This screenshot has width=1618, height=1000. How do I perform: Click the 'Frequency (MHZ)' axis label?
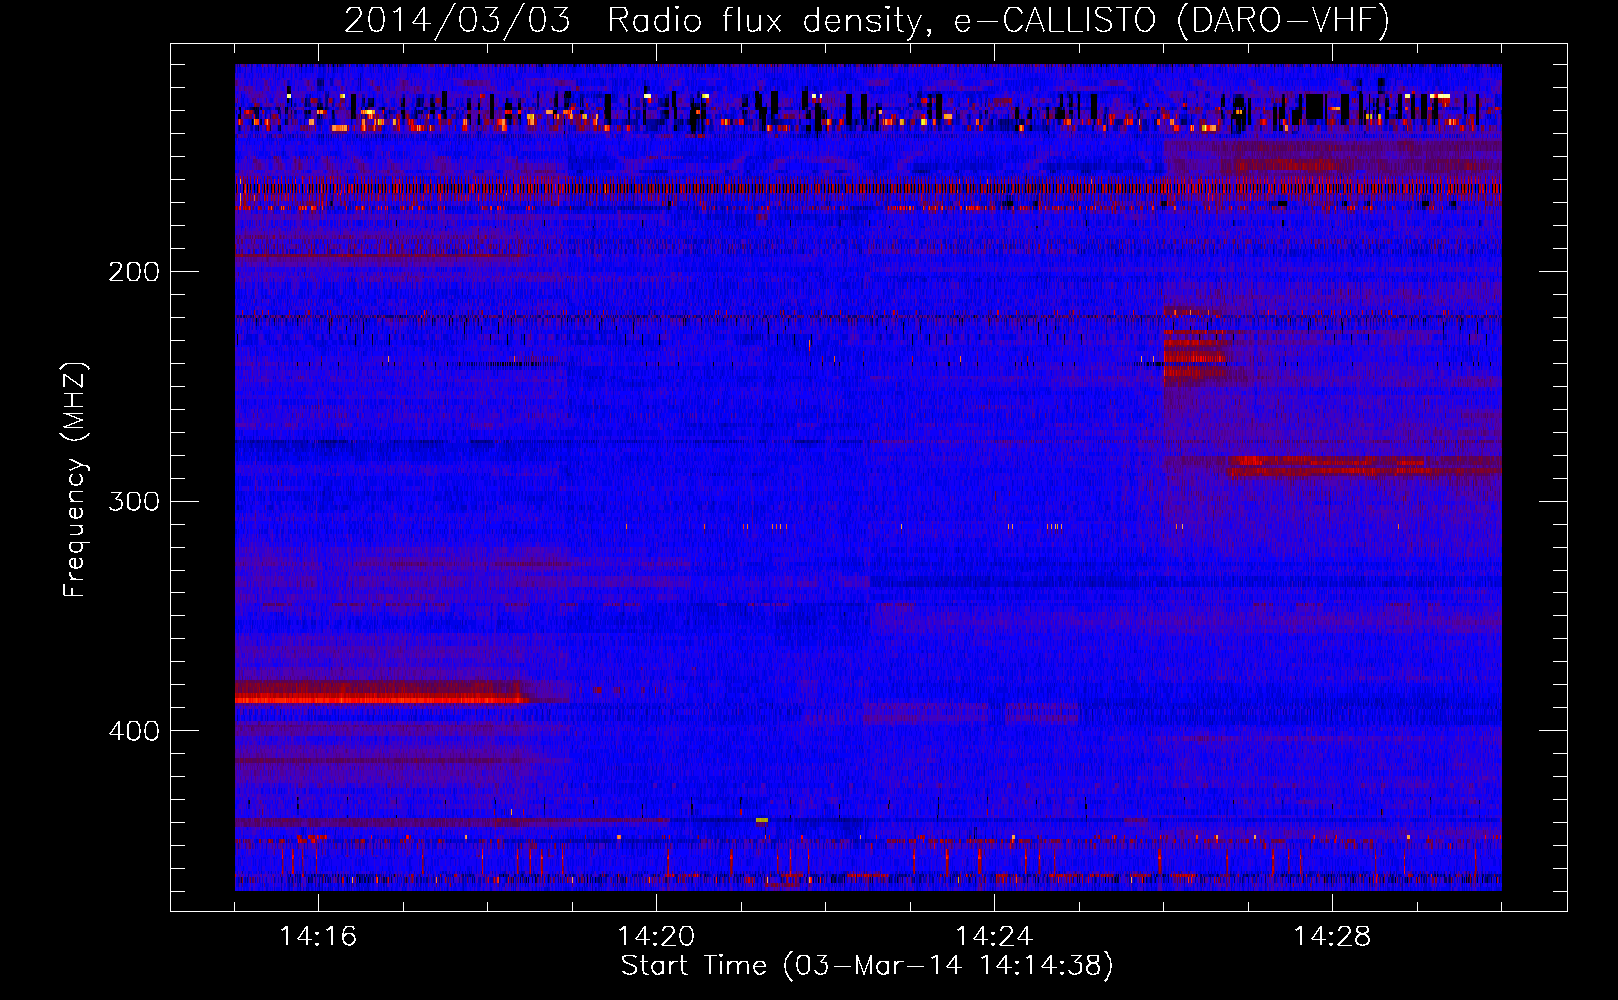tap(75, 479)
